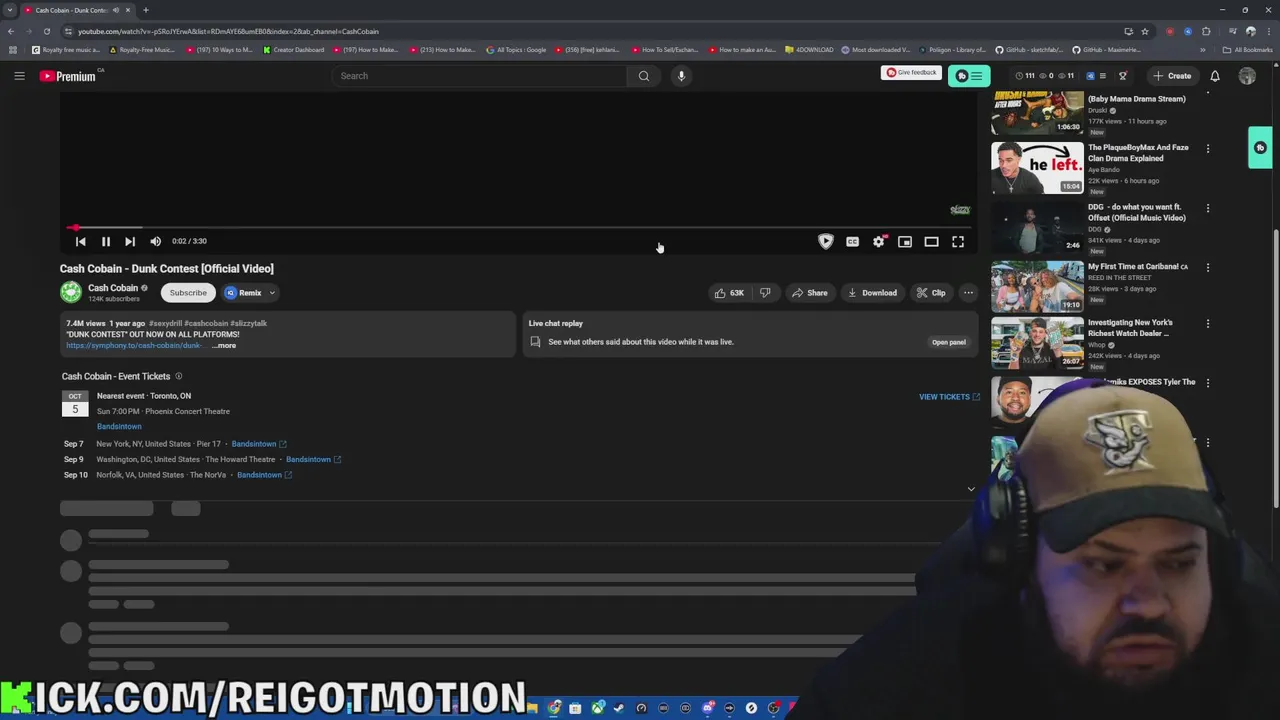The image size is (1280, 720).
Task: Reload the page
Action: [46, 31]
